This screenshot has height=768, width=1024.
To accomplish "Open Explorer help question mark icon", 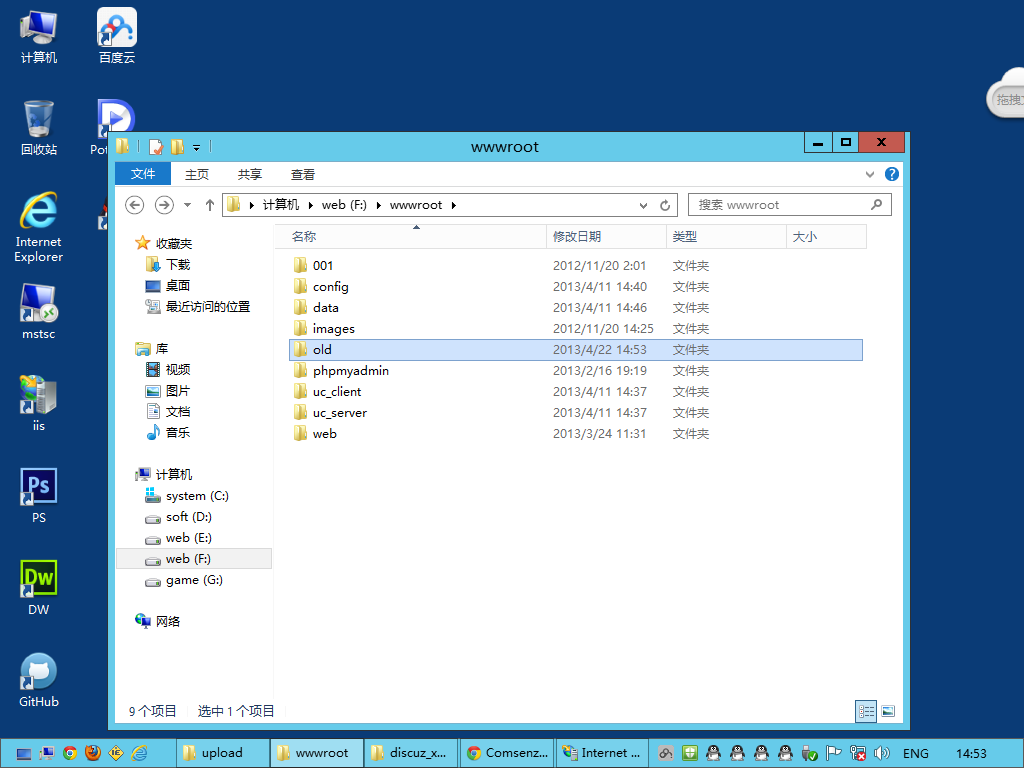I will coord(891,174).
